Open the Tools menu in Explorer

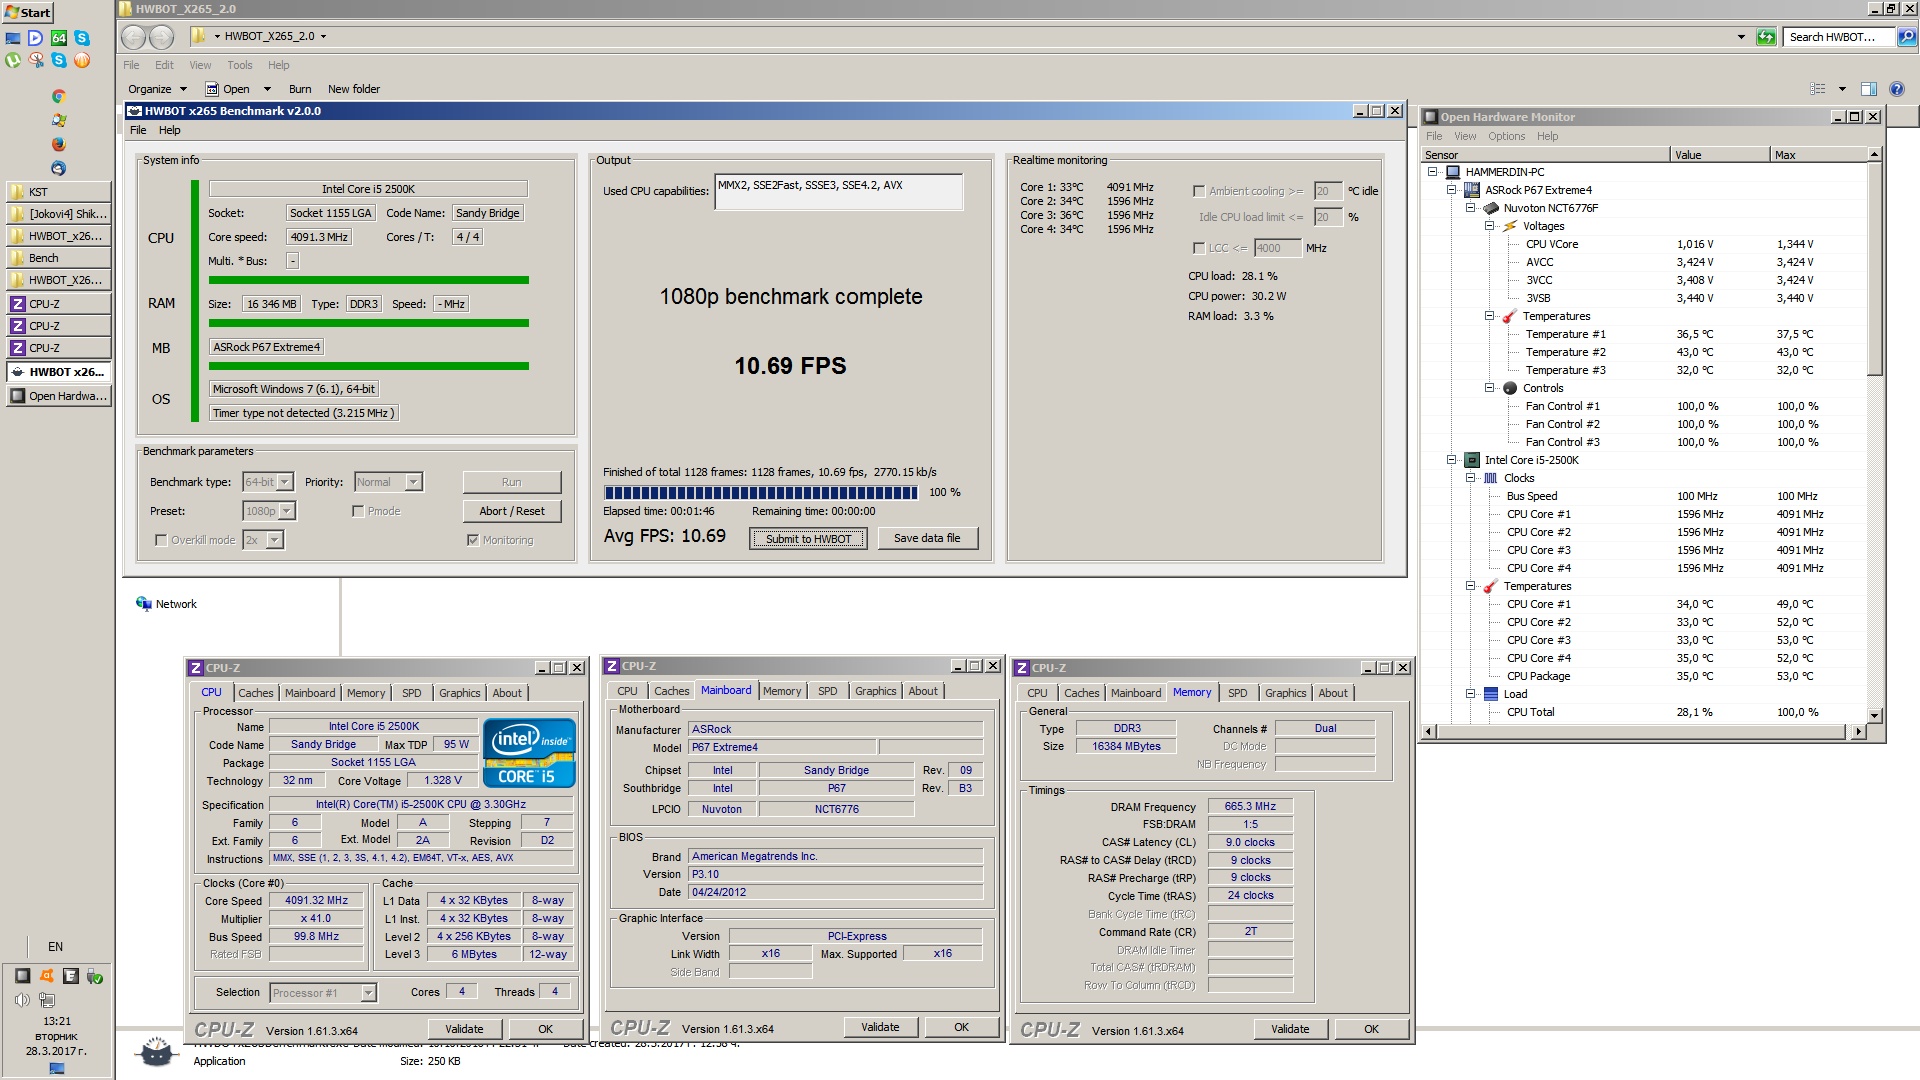pos(239,65)
